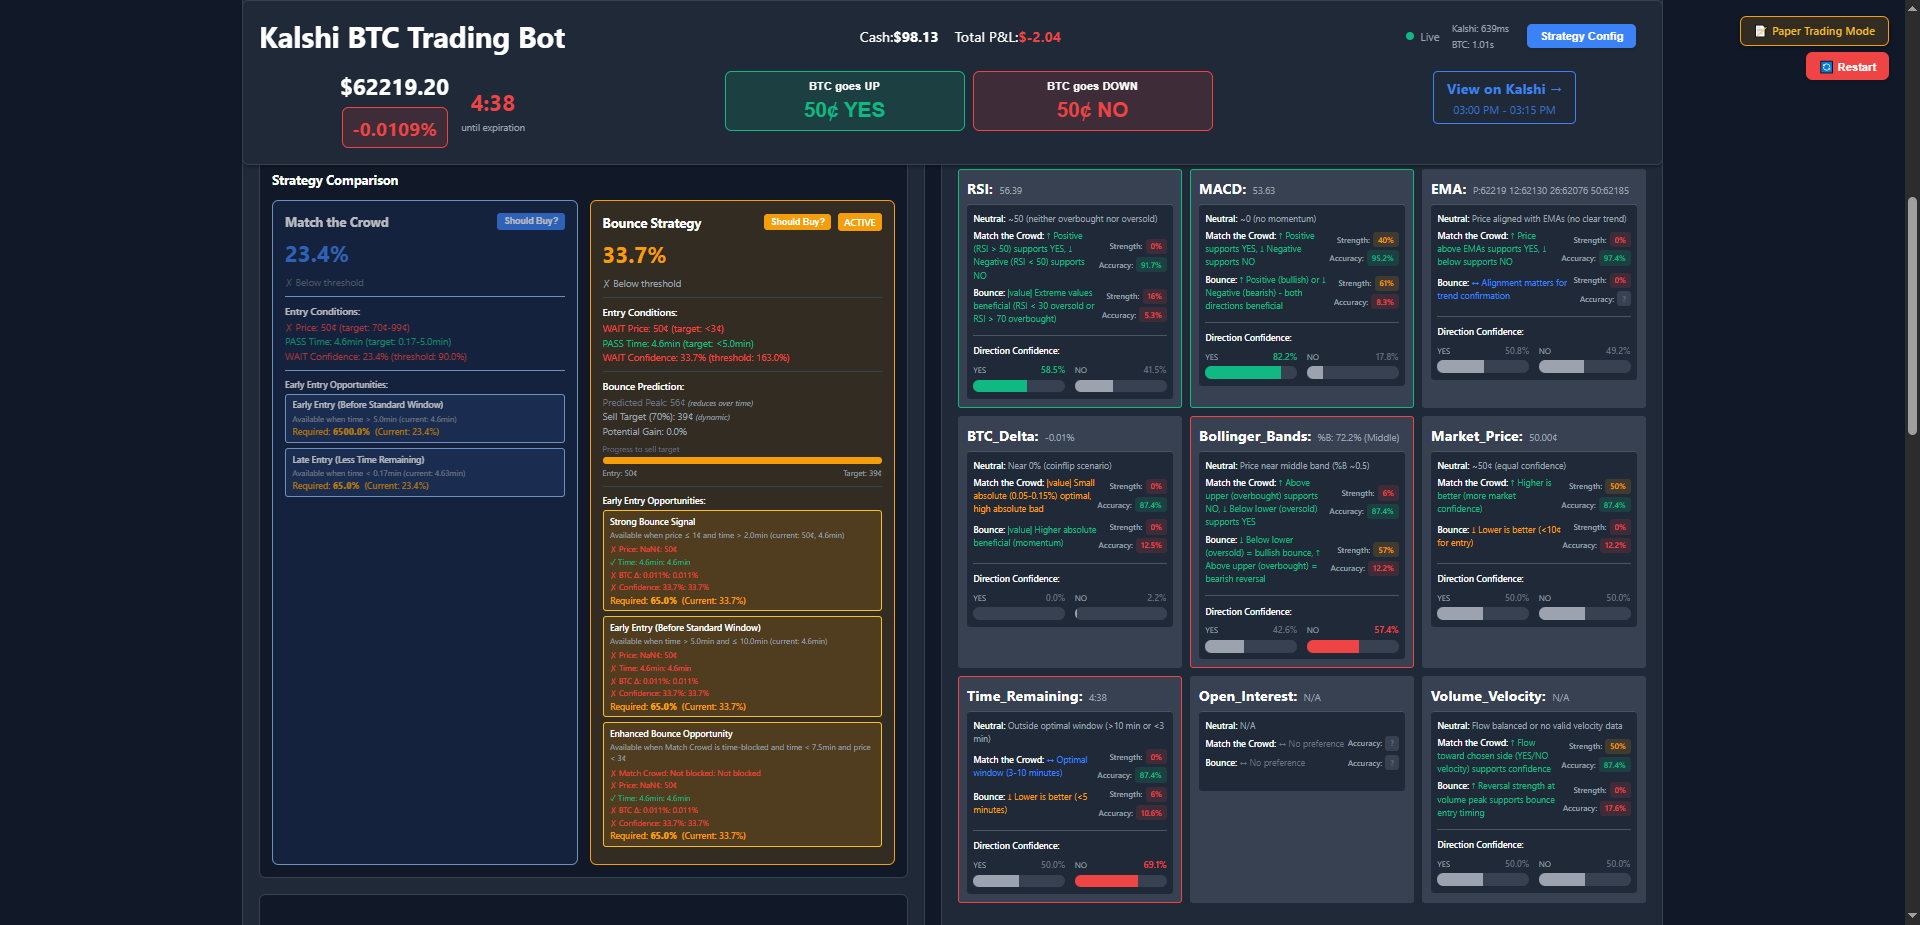Click the -0.0109% change badge
Screen dimensions: 1920x925
pos(395,129)
